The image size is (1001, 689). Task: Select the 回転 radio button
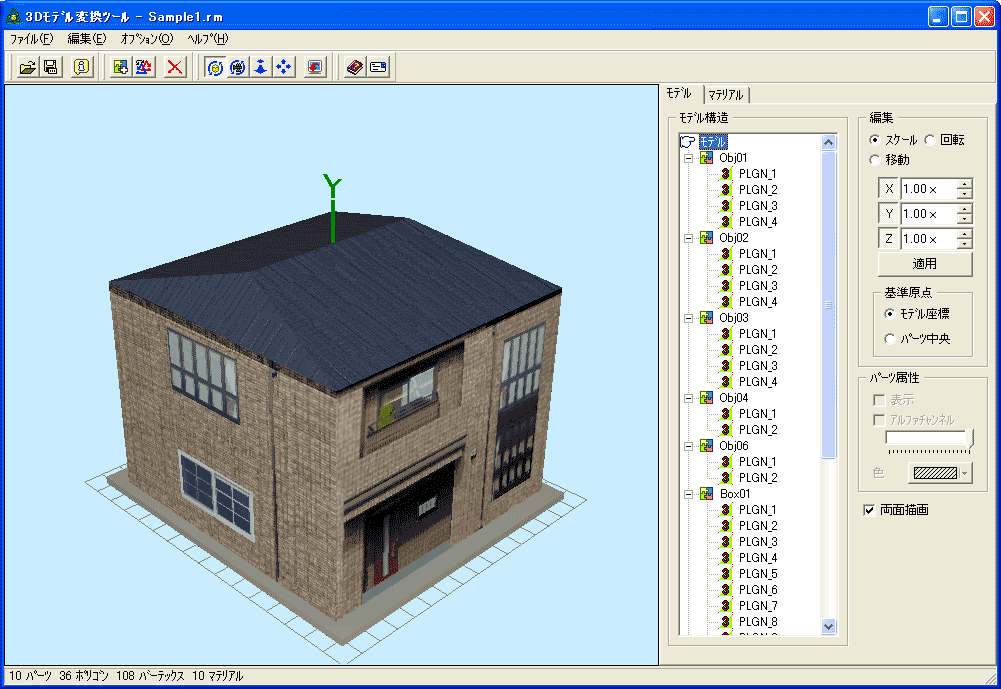point(930,141)
